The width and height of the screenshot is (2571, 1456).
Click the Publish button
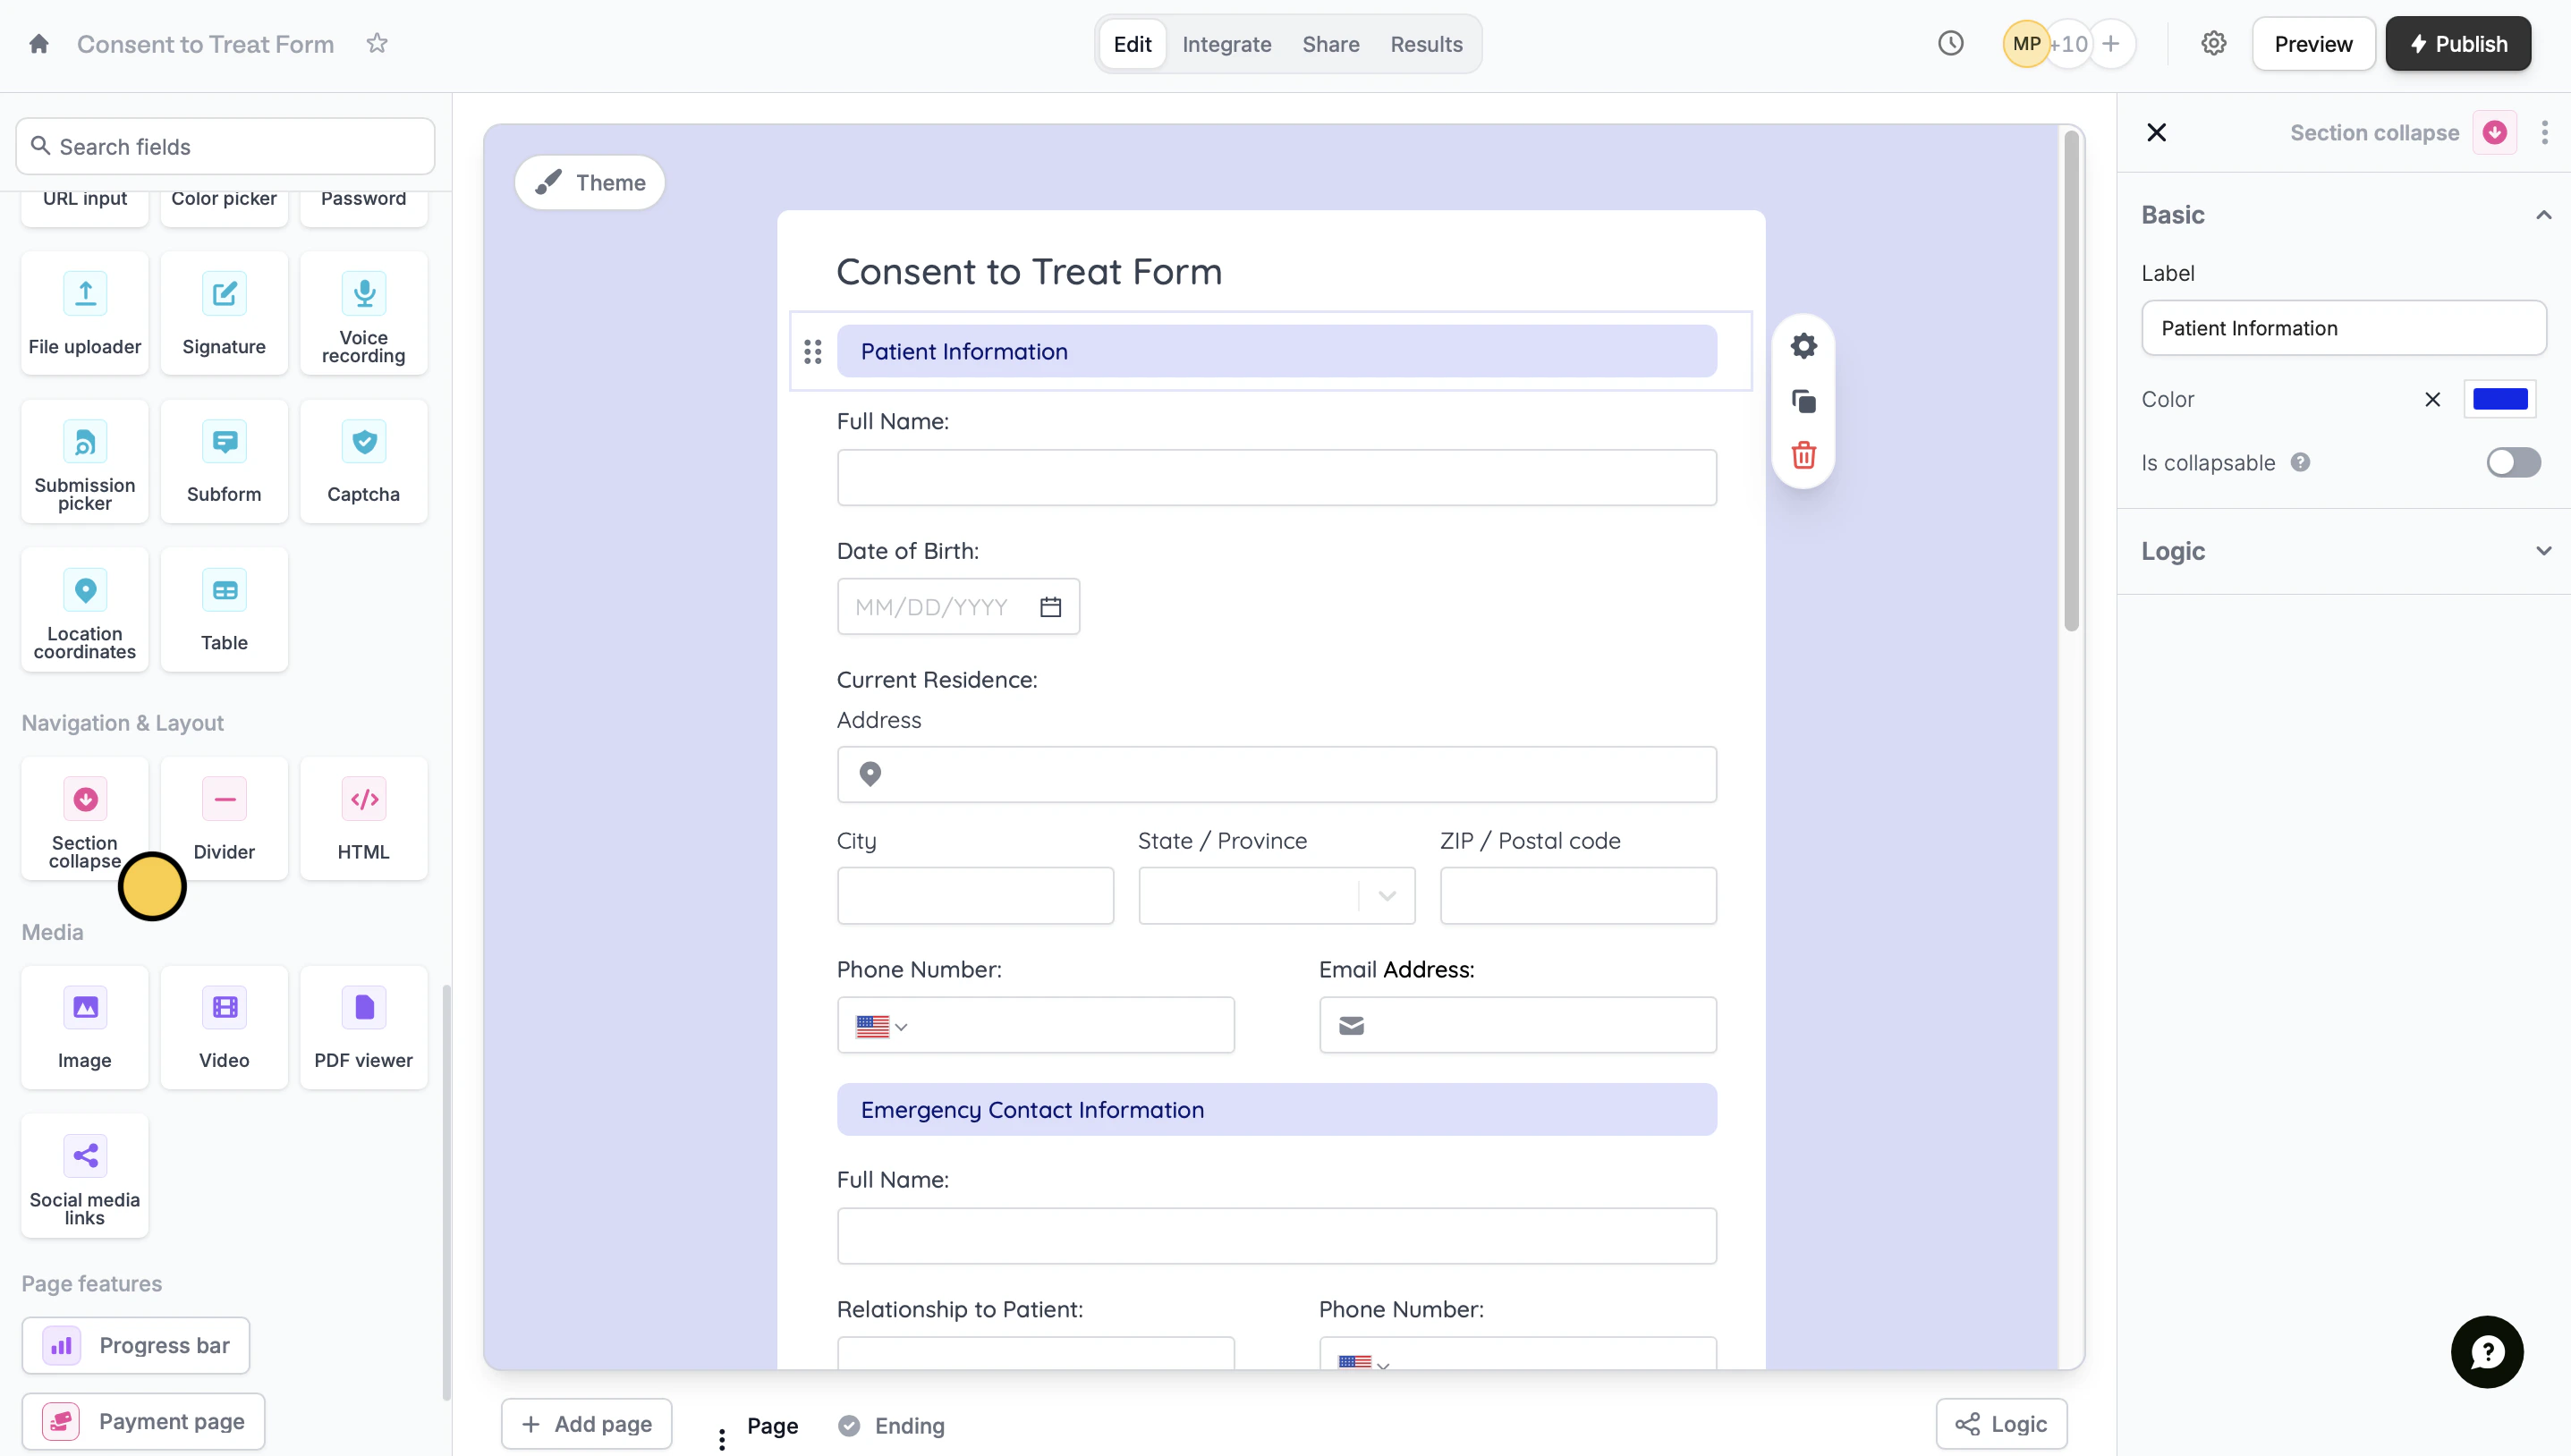point(2458,44)
